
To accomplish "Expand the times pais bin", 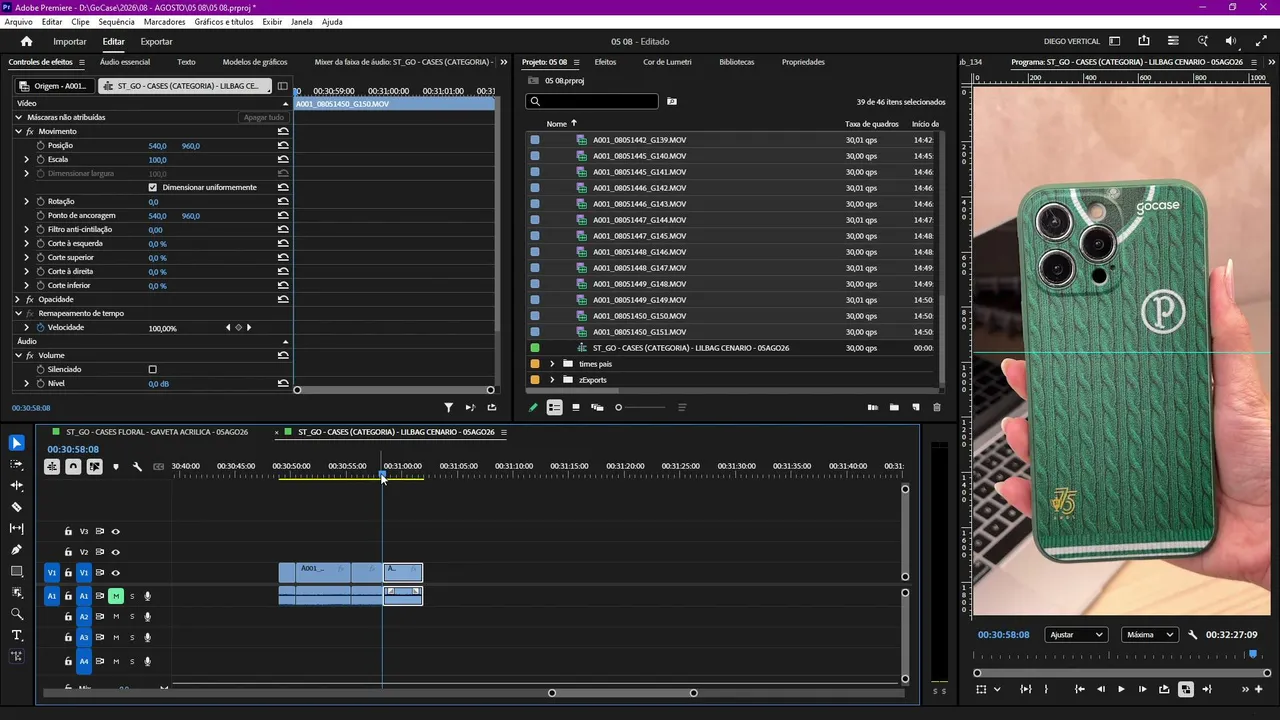I will coord(552,364).
